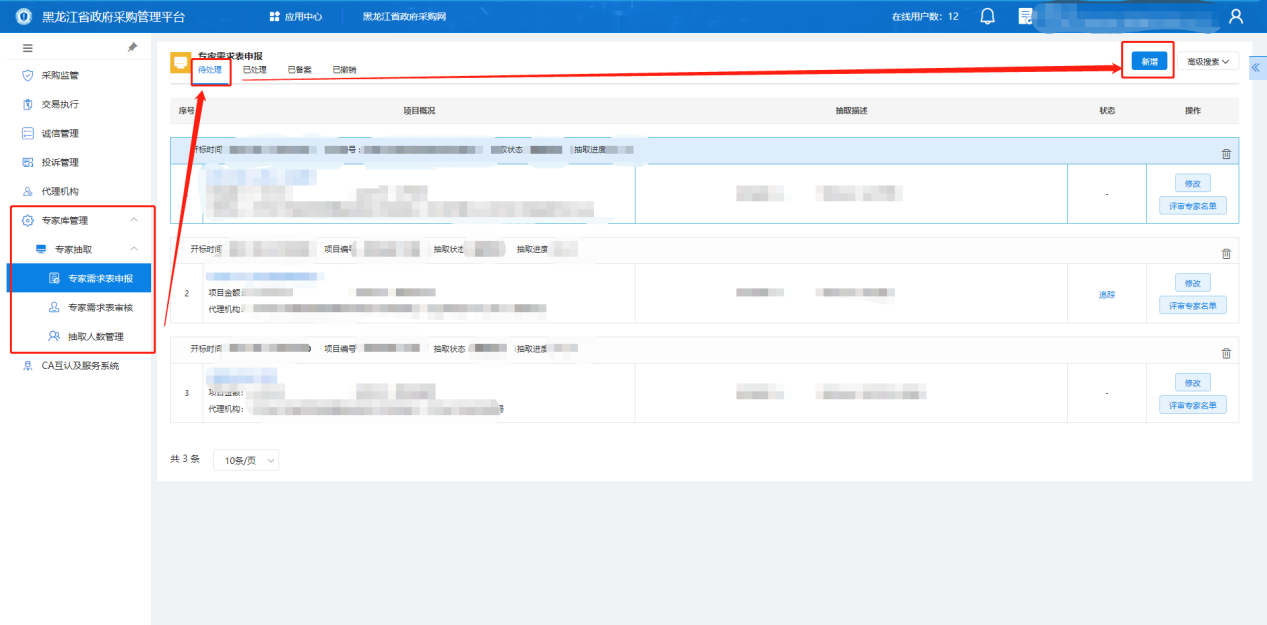Click the 在线用户数: 12 text
Image resolution: width=1267 pixels, height=625 pixels.
click(925, 16)
